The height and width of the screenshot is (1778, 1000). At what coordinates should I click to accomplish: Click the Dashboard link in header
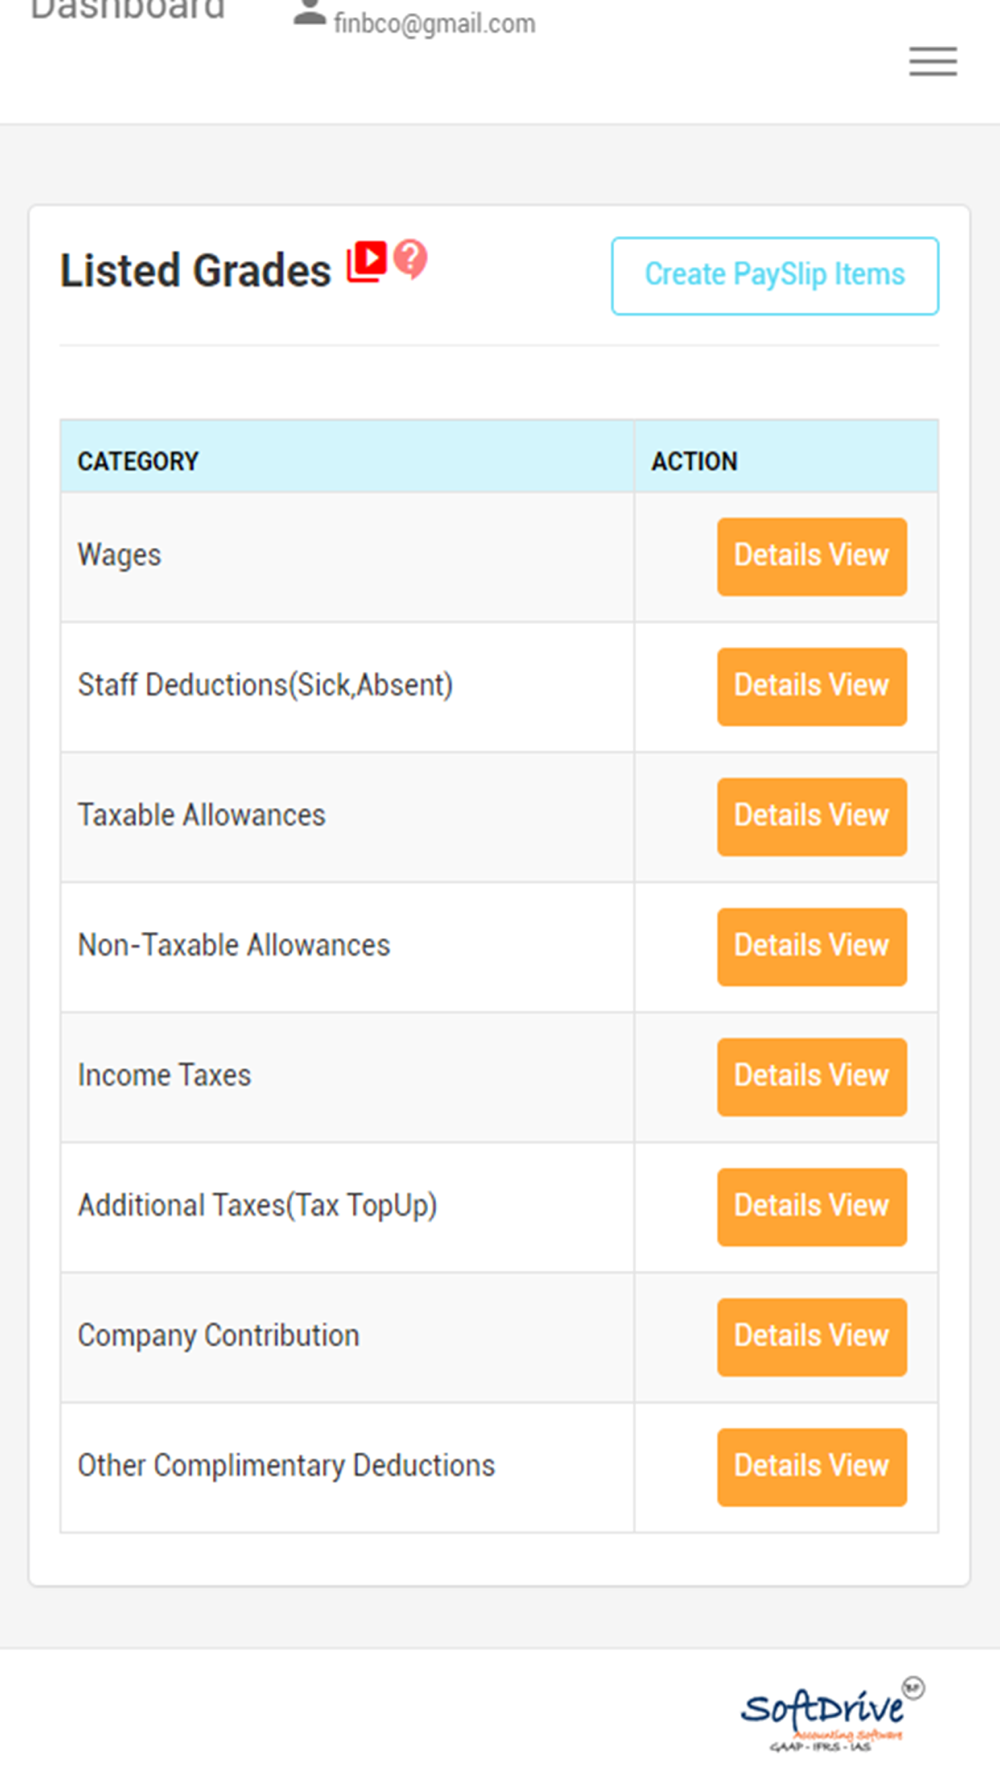pos(127,10)
